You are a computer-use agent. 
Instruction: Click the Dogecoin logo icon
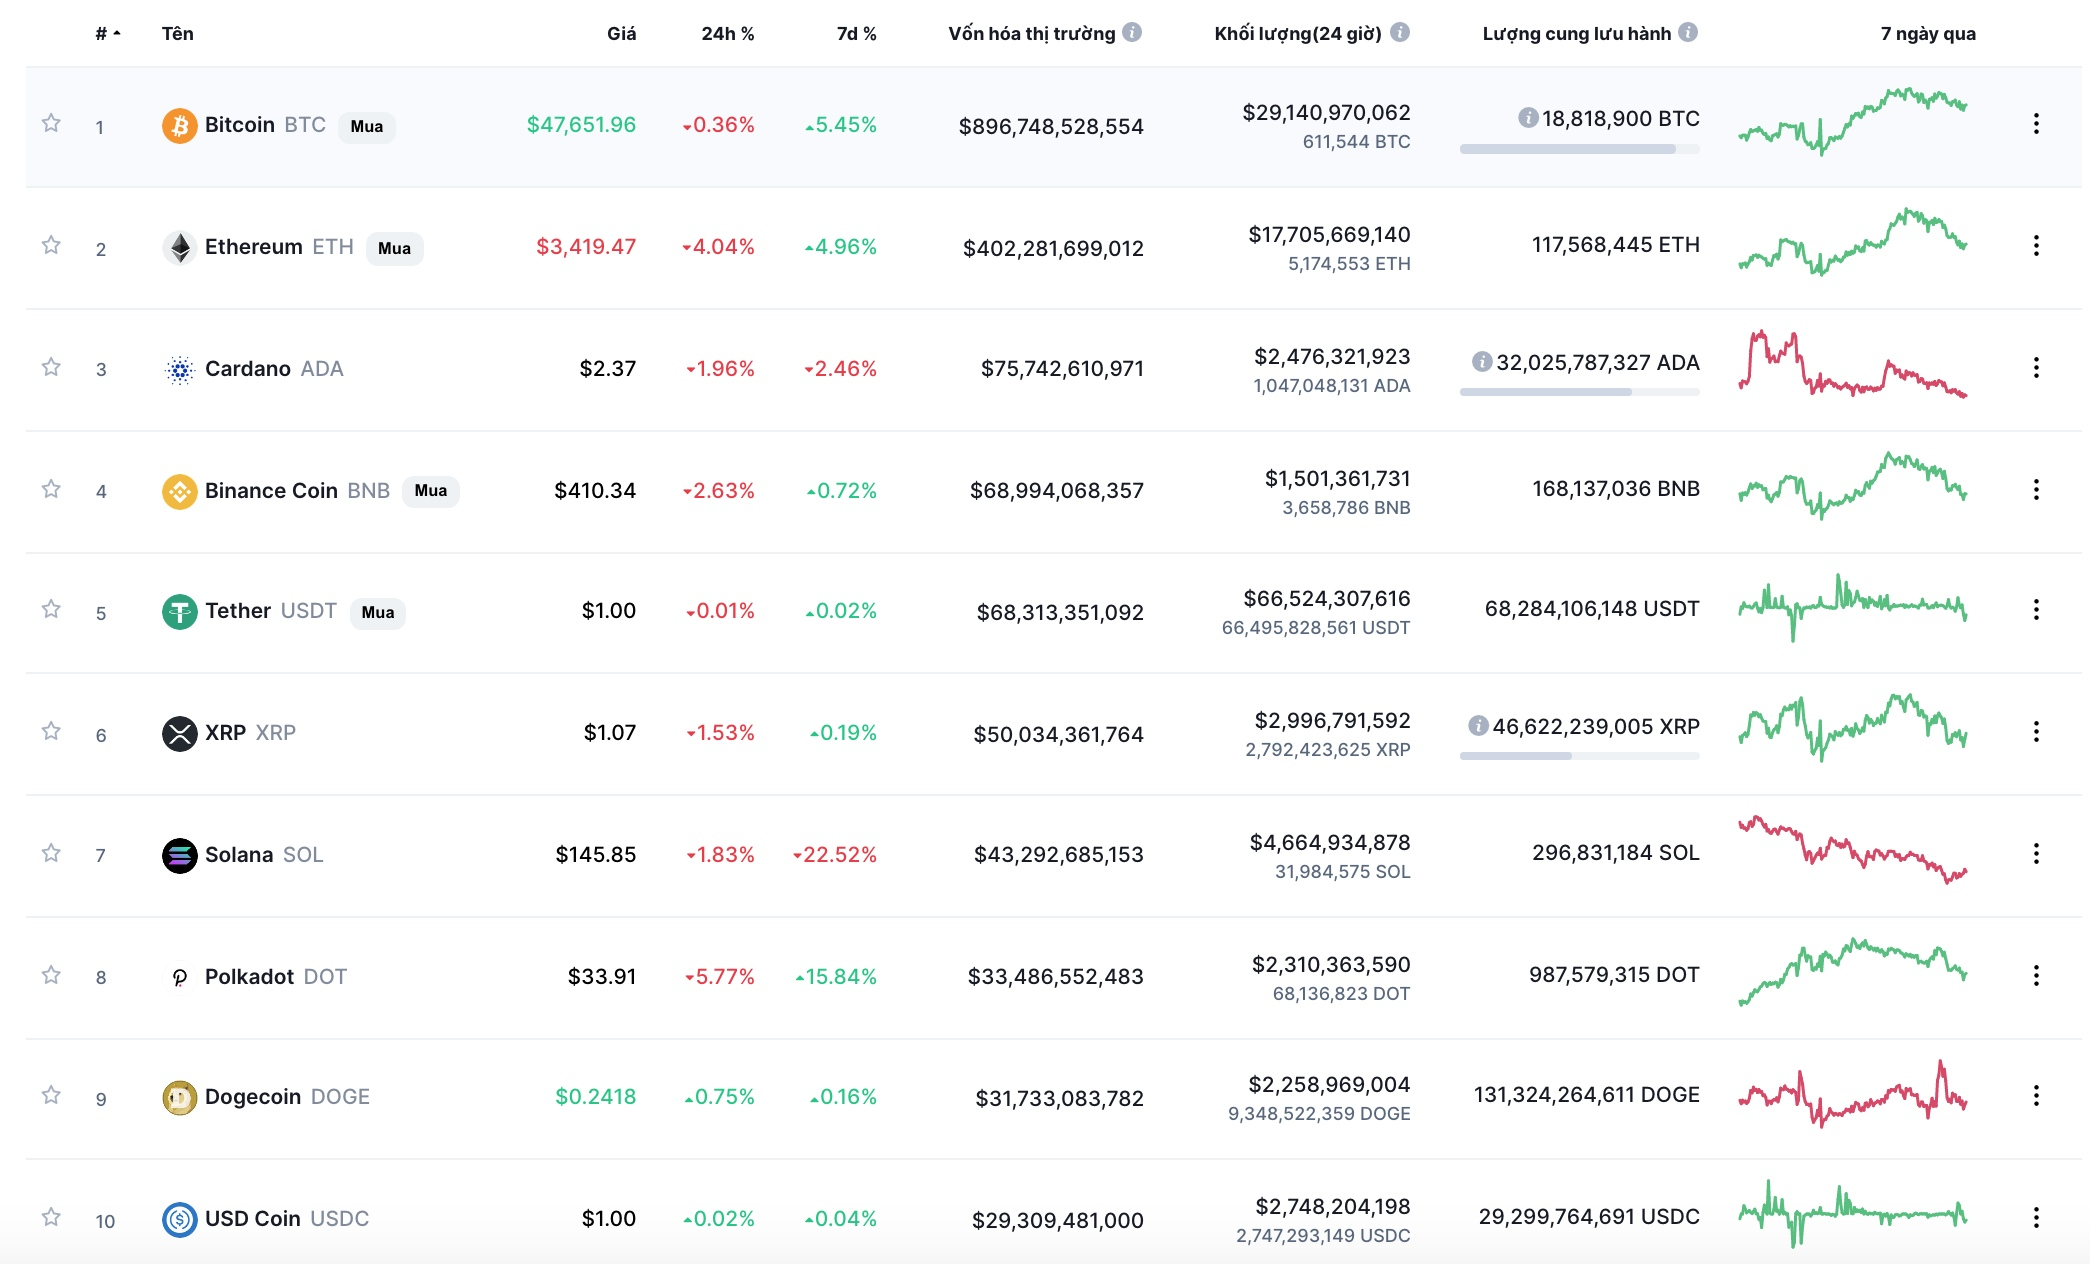click(180, 1098)
